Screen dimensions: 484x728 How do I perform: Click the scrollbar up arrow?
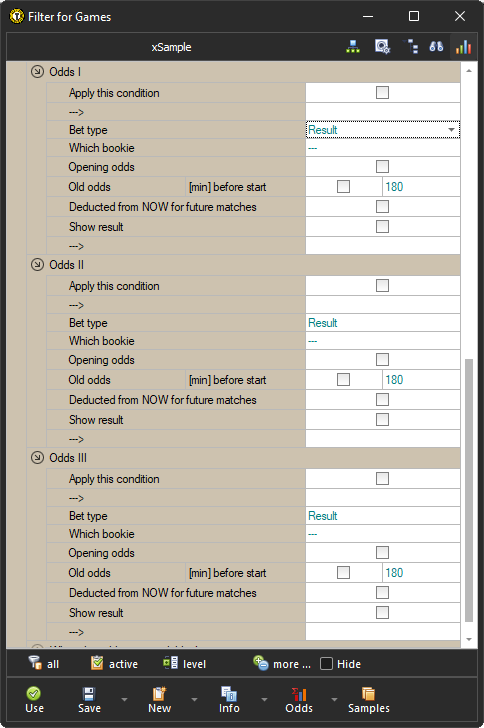coord(469,71)
